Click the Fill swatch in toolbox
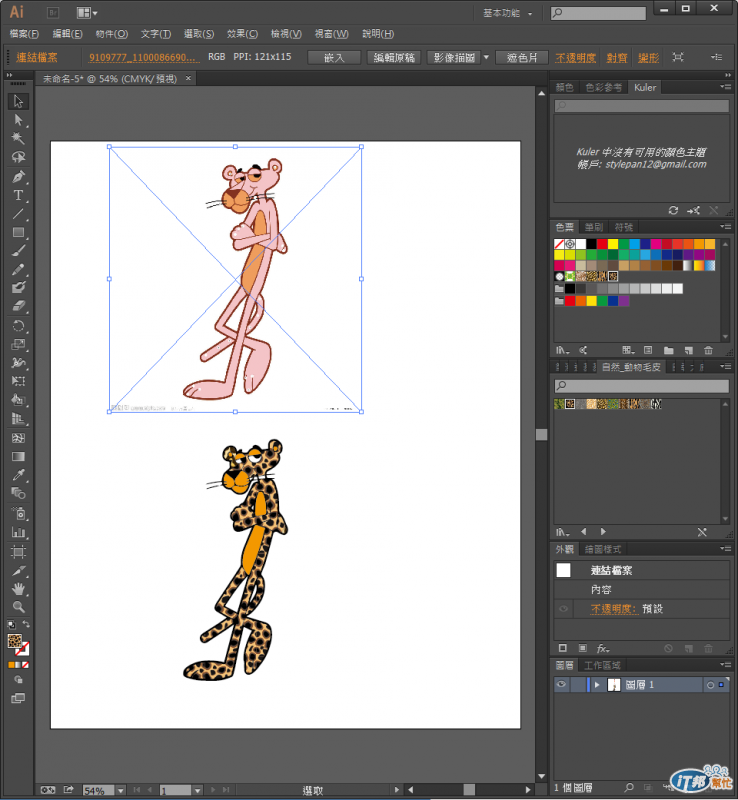 coord(15,641)
